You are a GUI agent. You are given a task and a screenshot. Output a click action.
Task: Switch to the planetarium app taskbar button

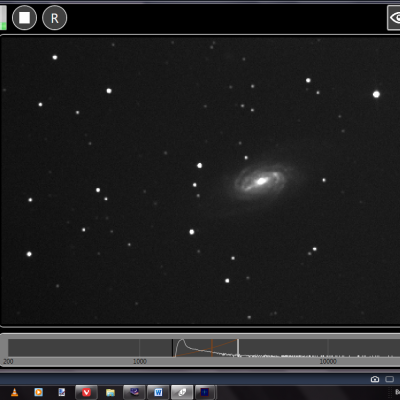click(x=182, y=392)
